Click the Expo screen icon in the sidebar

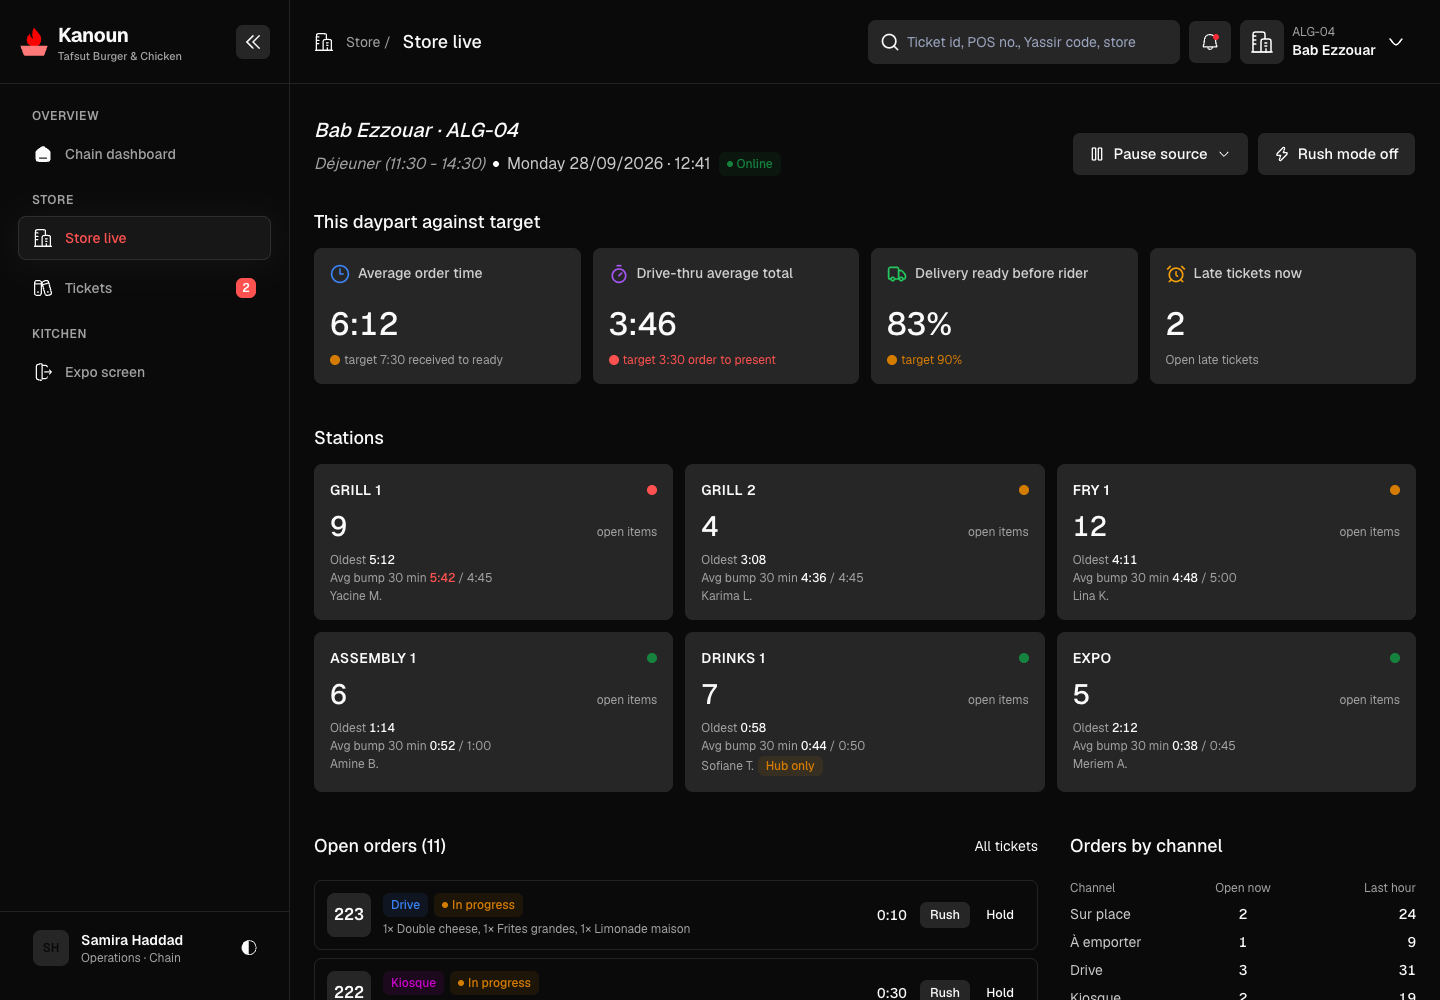(x=43, y=372)
